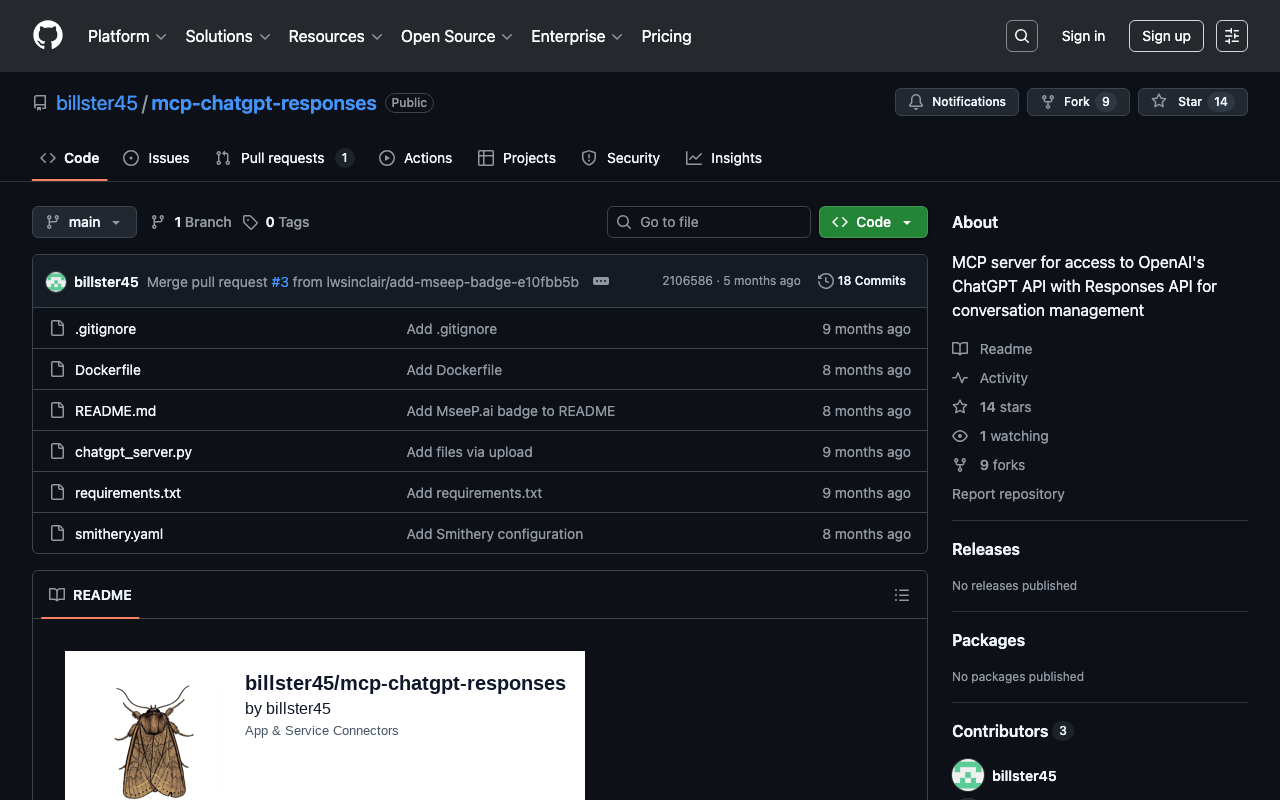This screenshot has width=1280, height=800.
Task: Click the Sign up button
Action: (x=1165, y=36)
